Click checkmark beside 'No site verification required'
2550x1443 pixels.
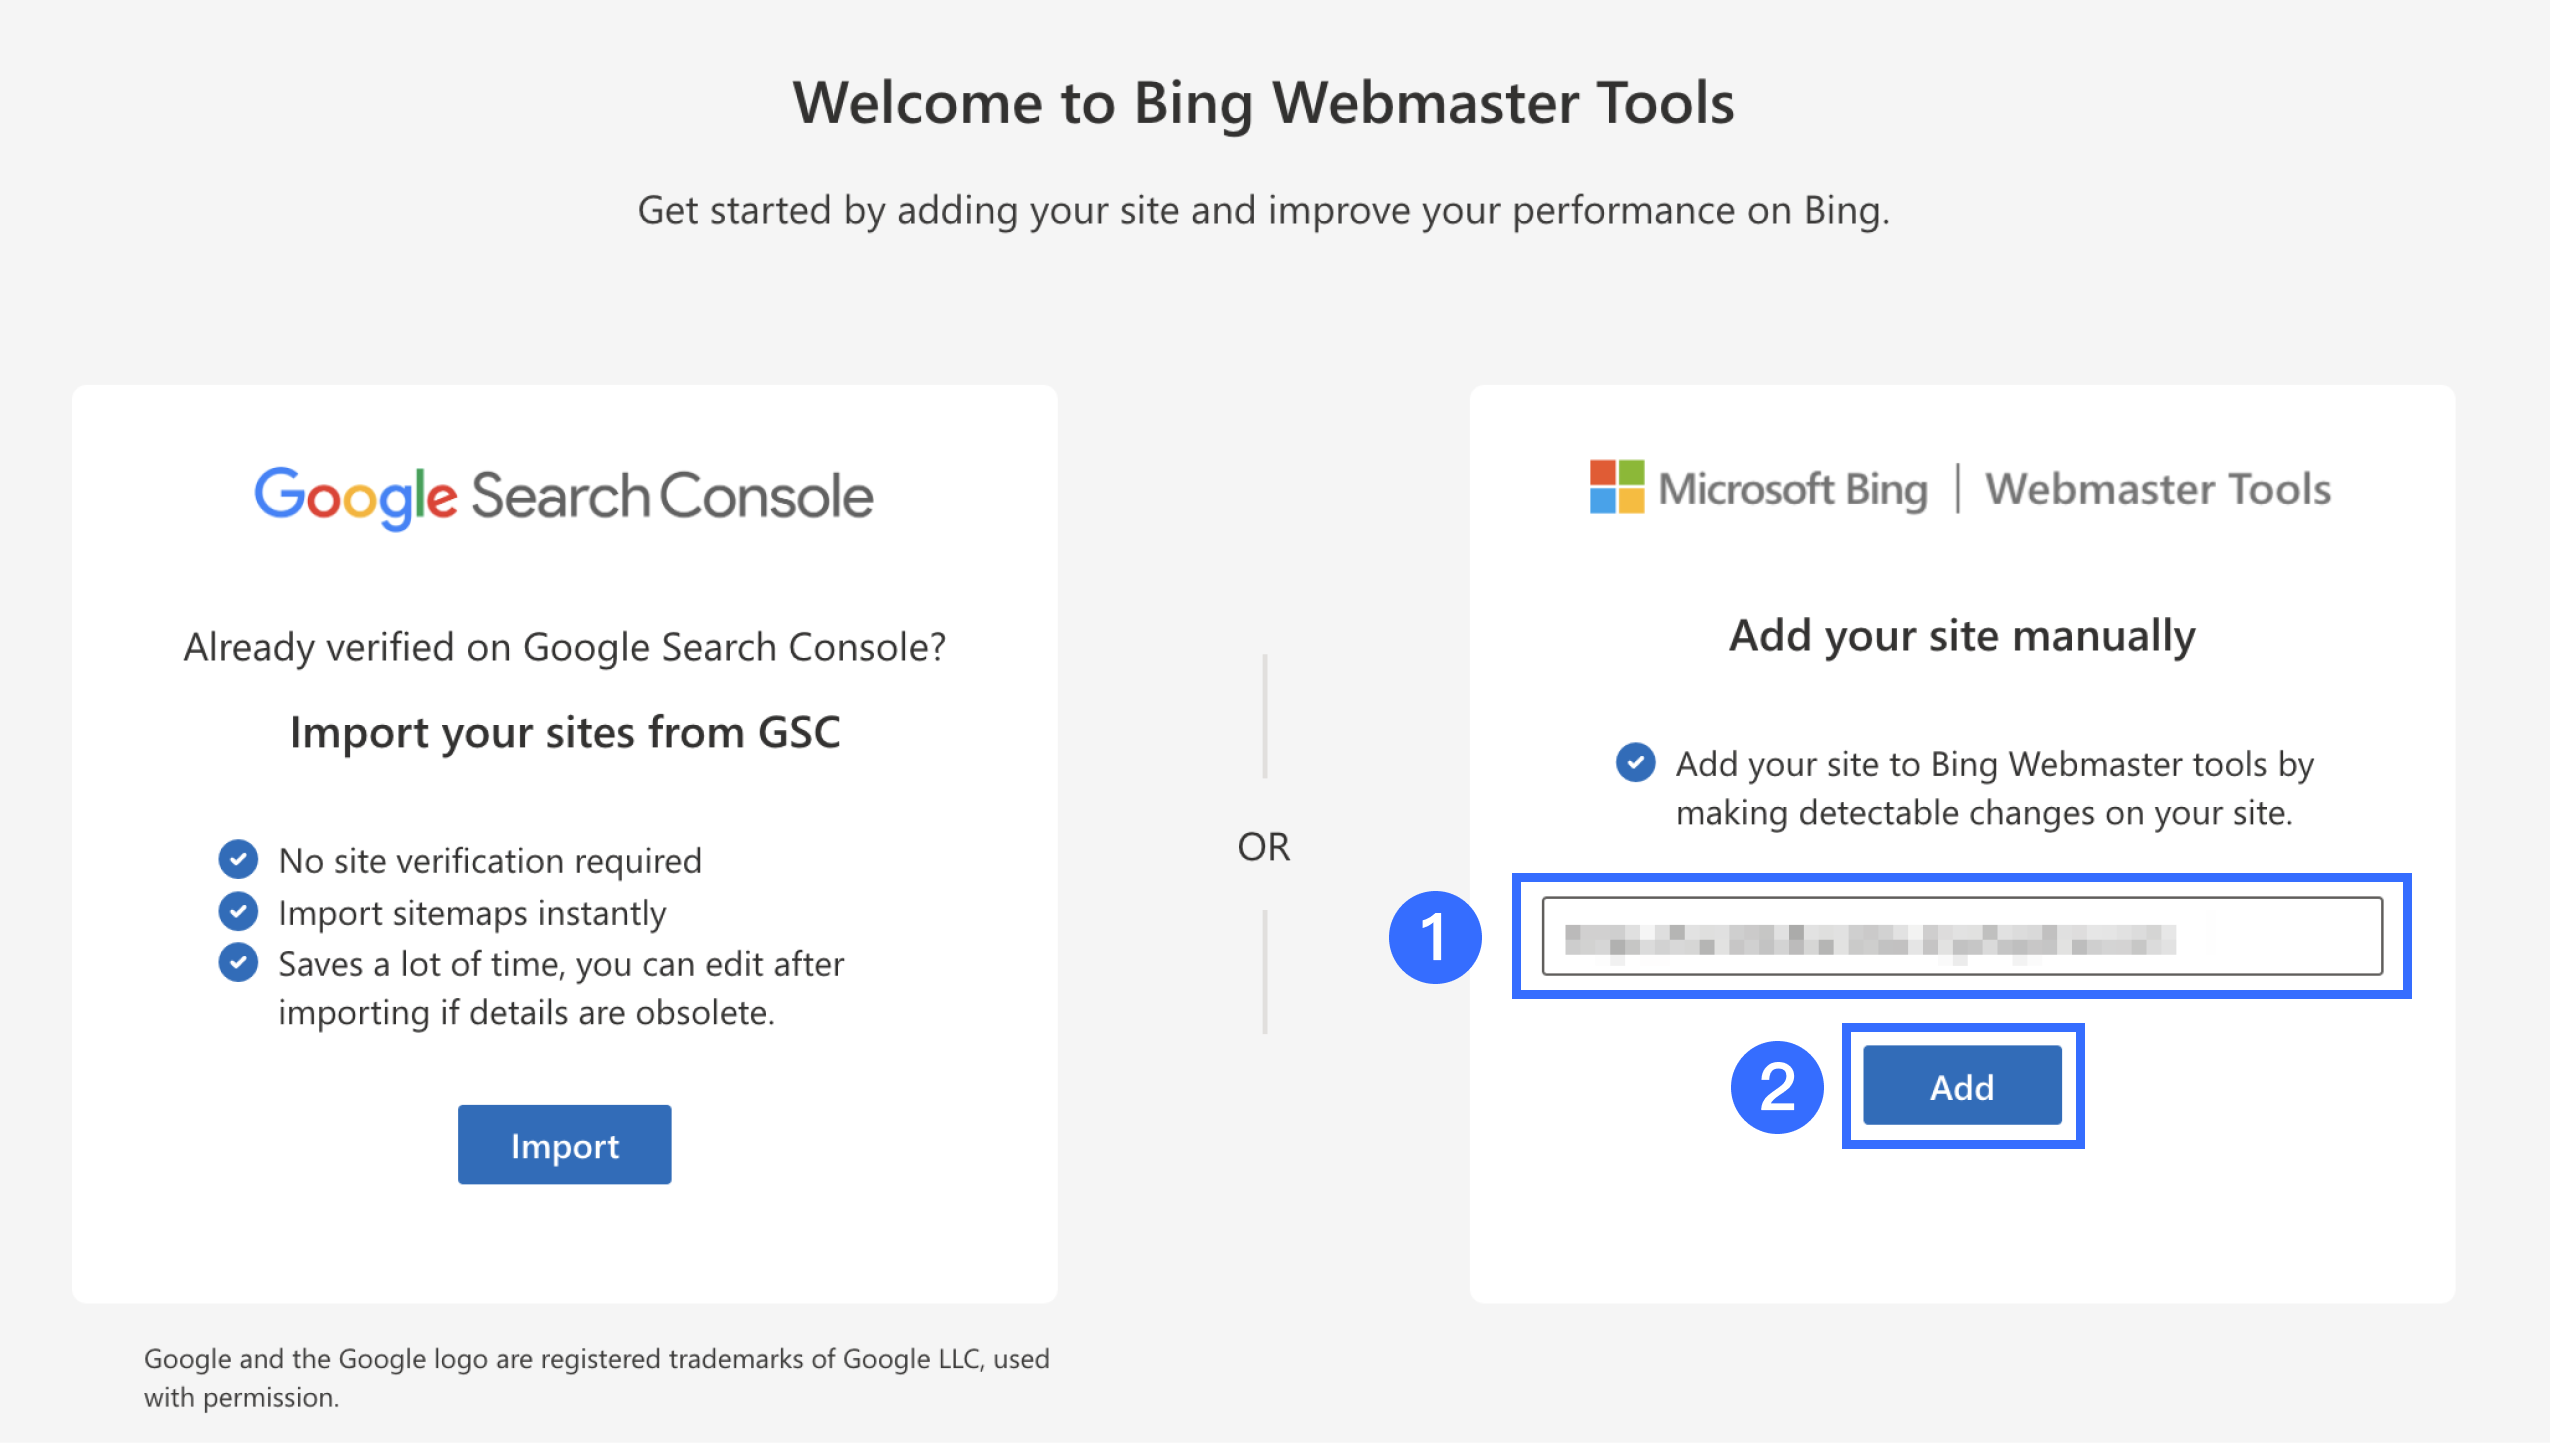238,859
